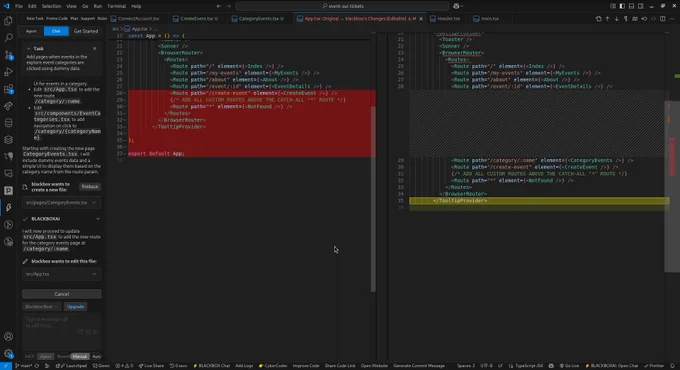Go to next change with the down arrow
The width and height of the screenshot is (680, 370).
(617, 19)
